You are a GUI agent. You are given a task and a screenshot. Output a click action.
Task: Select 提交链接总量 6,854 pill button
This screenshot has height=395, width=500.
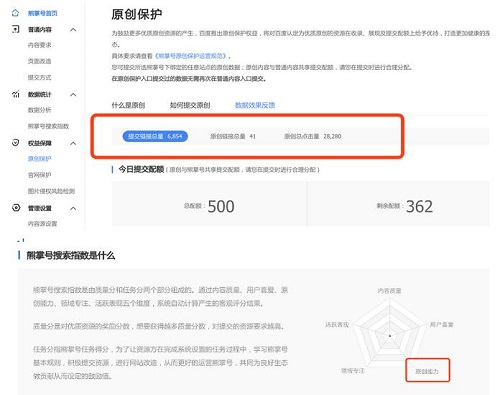click(x=155, y=136)
